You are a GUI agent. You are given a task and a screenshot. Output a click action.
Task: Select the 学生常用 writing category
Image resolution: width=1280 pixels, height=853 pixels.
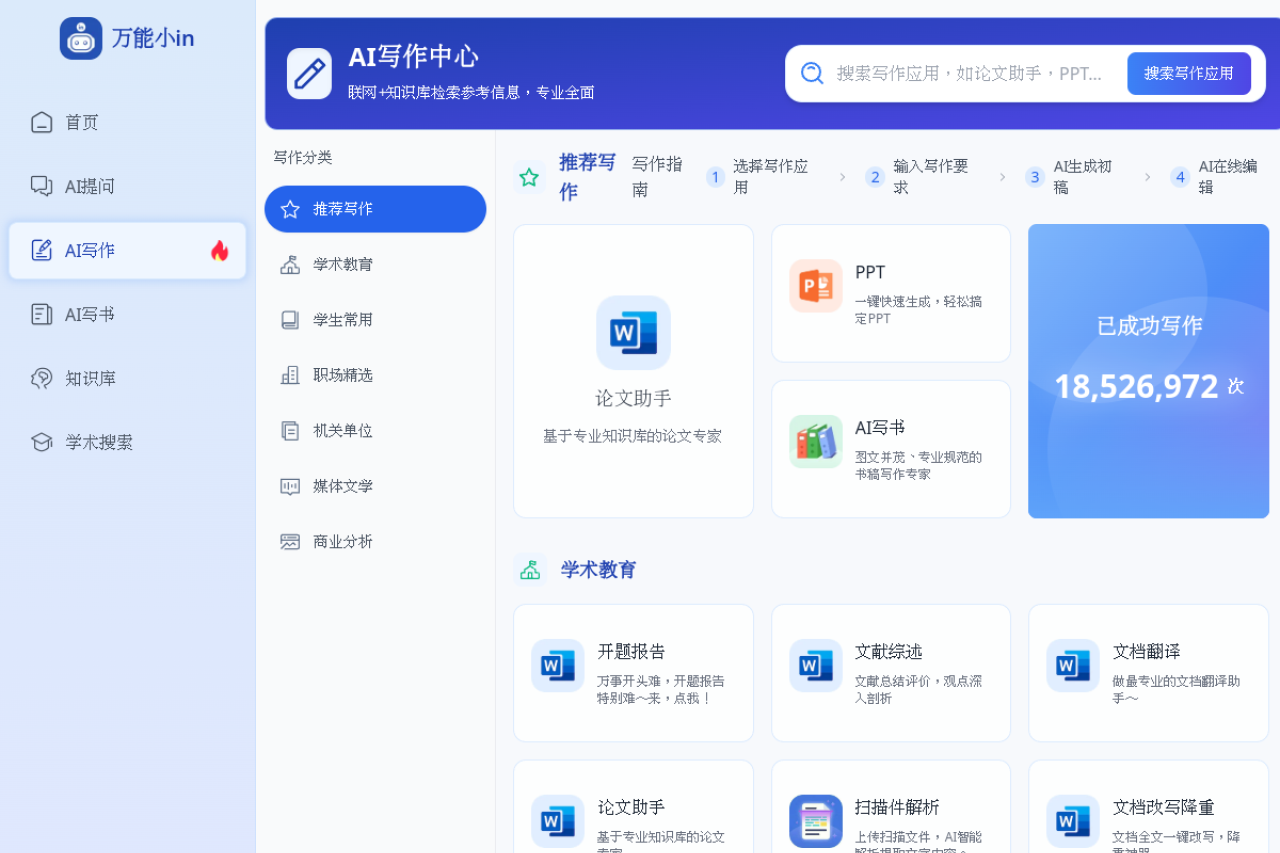[375, 320]
